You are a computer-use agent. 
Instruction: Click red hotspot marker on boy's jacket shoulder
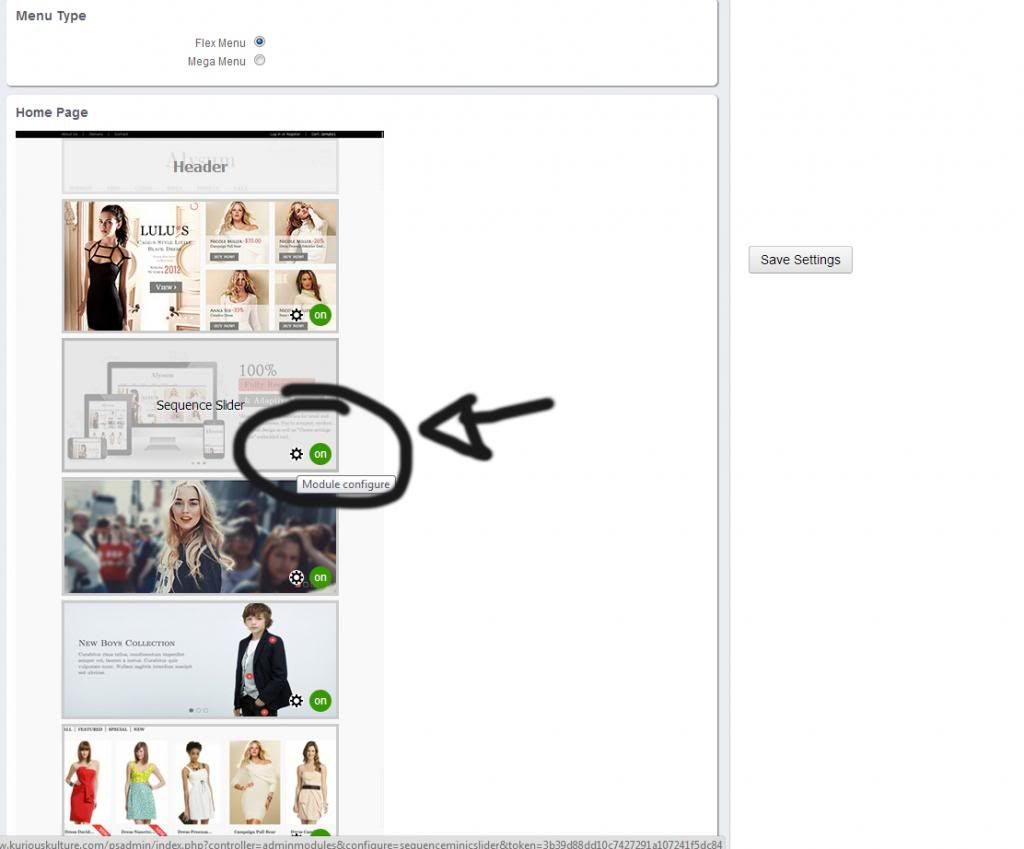pyautogui.click(x=272, y=638)
